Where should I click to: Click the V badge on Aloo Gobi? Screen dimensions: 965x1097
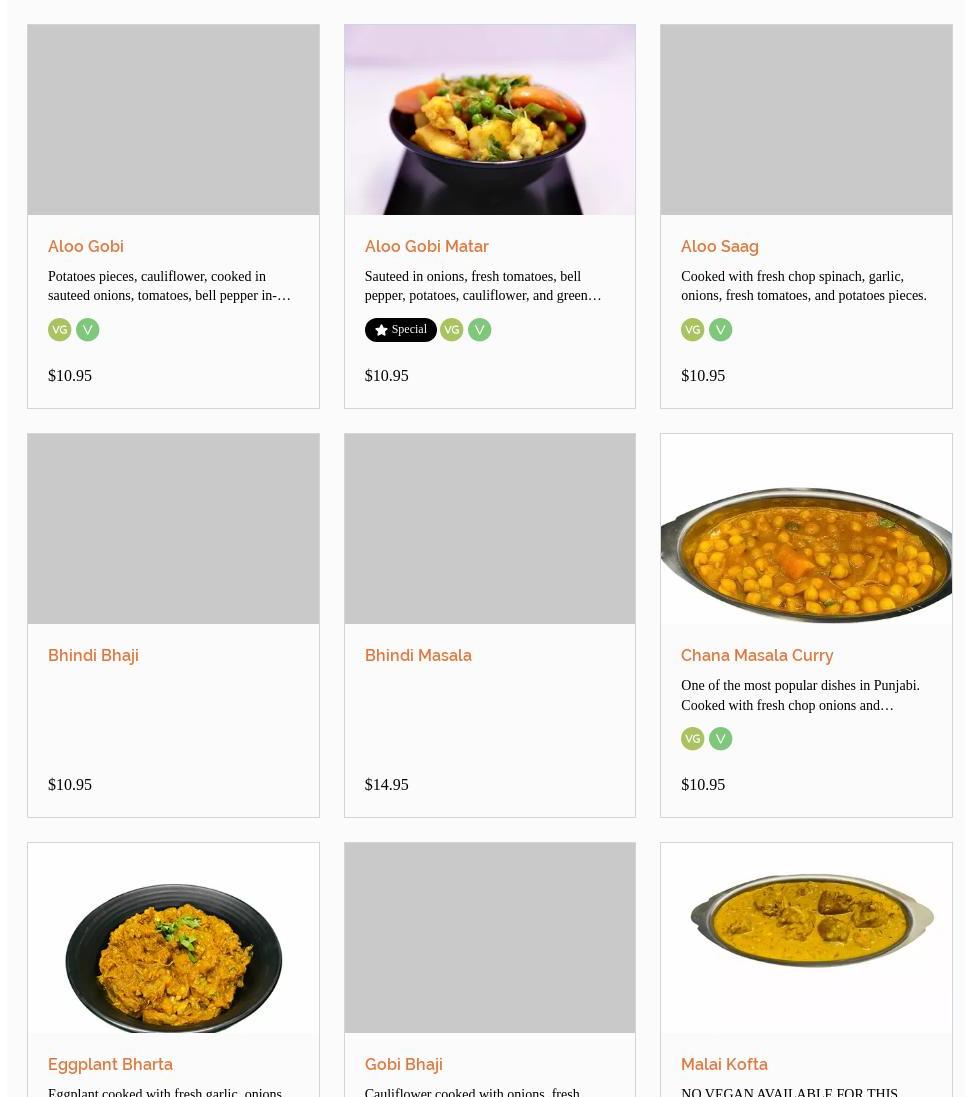[x=87, y=330]
